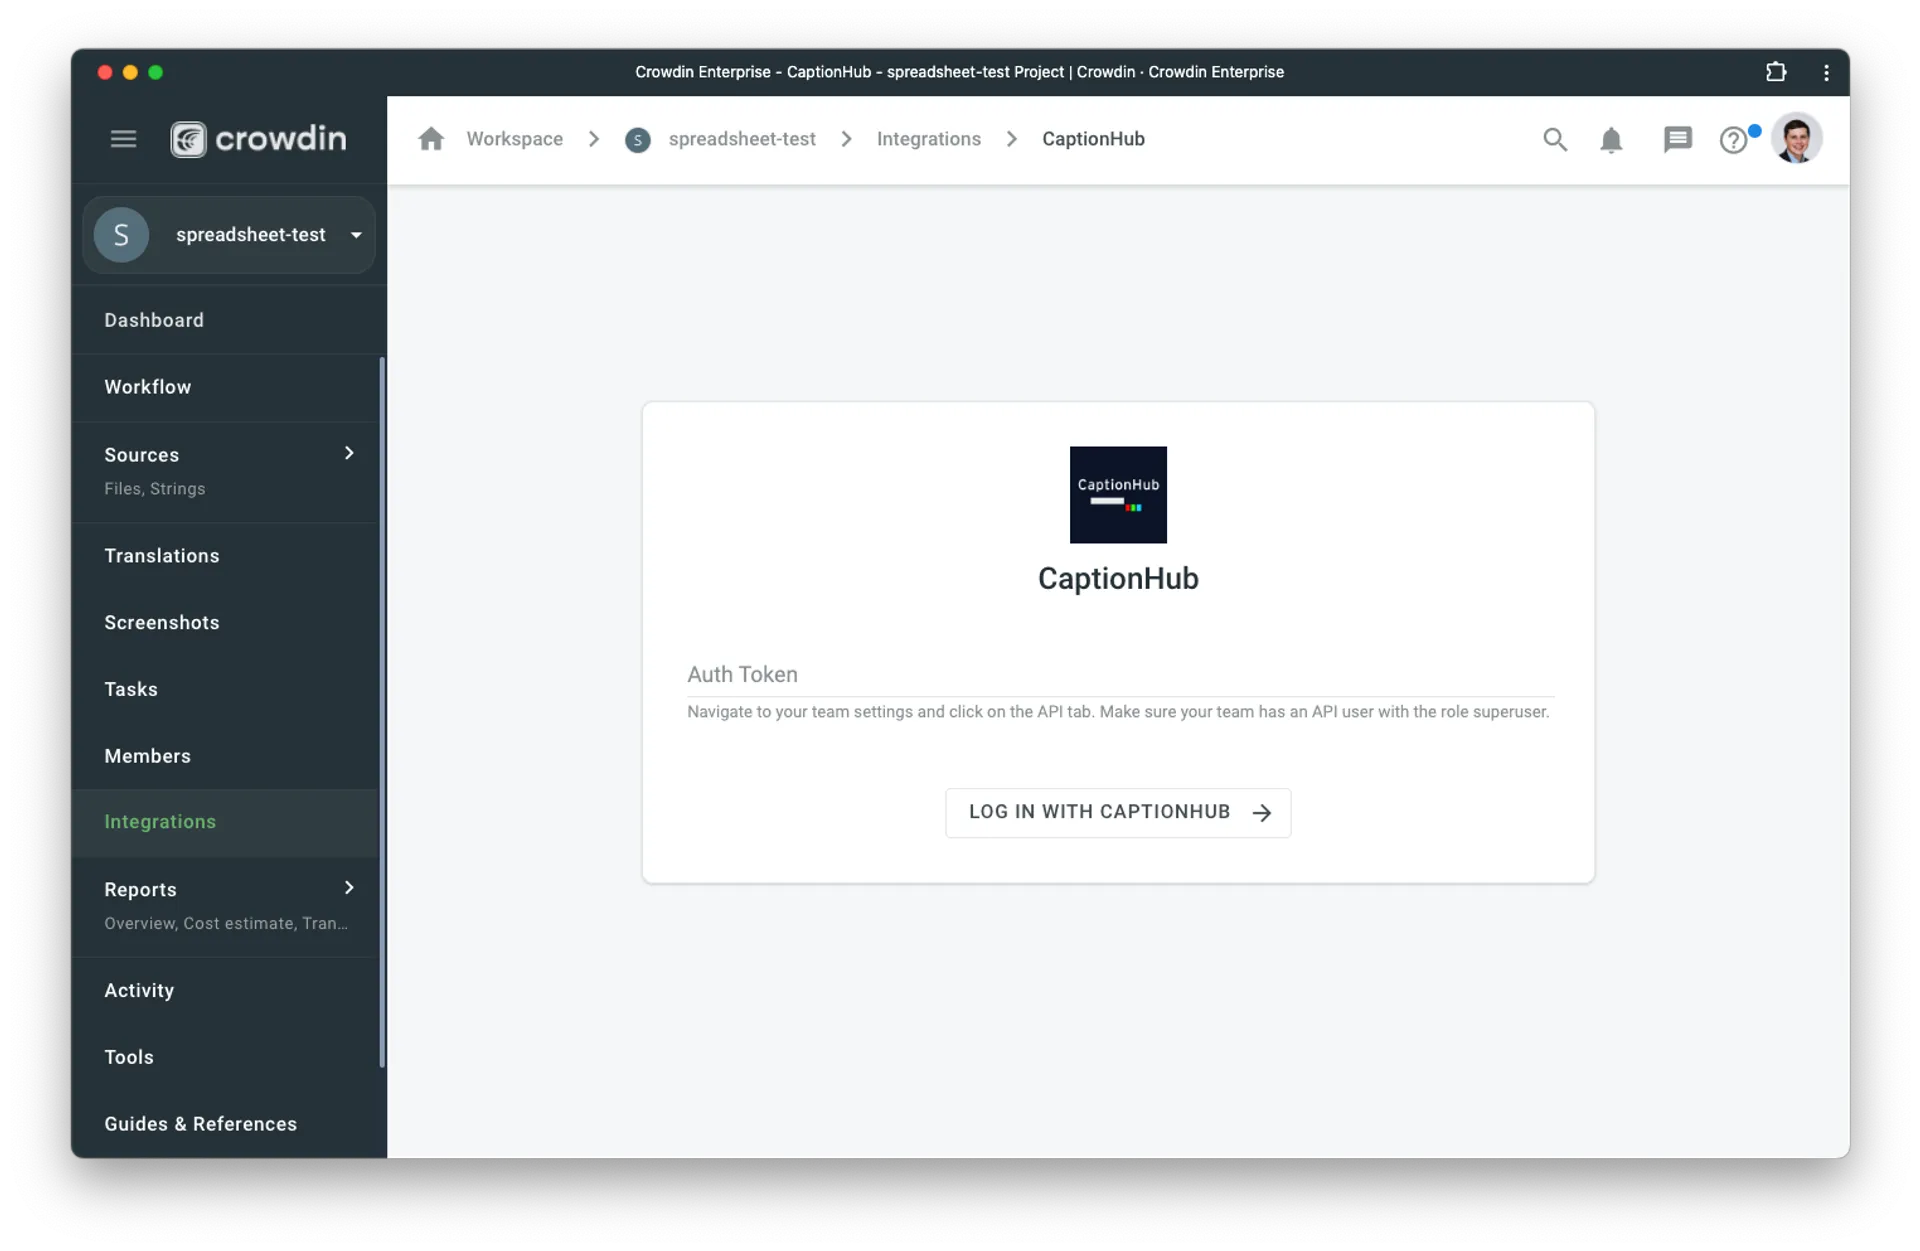Viewport: 1920px width, 1251px height.
Task: Focus the Auth Token input field
Action: (x=1120, y=675)
